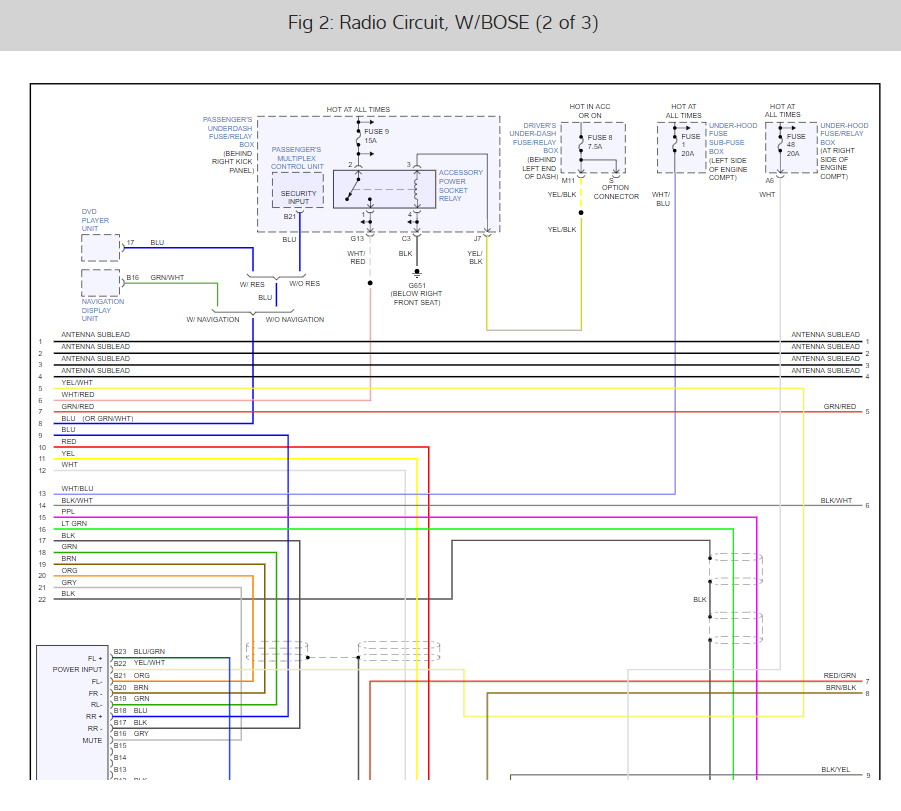The image size is (901, 811).
Task: Select the Navigation Display Unit box
Action: (100, 283)
